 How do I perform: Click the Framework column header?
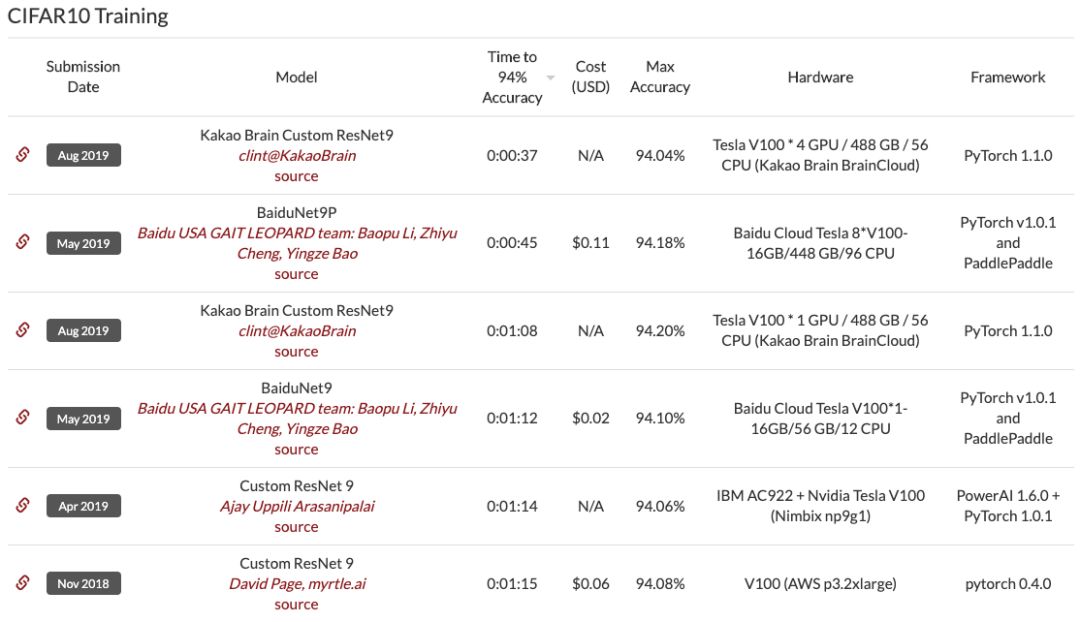click(1008, 77)
